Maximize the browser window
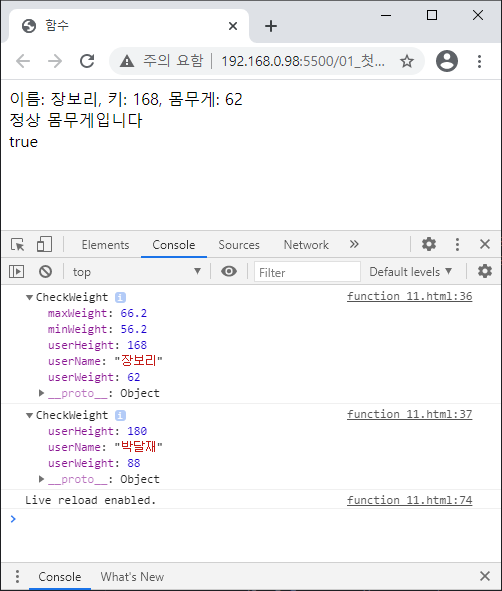Viewport: 502px width, 591px height. pyautogui.click(x=432, y=15)
